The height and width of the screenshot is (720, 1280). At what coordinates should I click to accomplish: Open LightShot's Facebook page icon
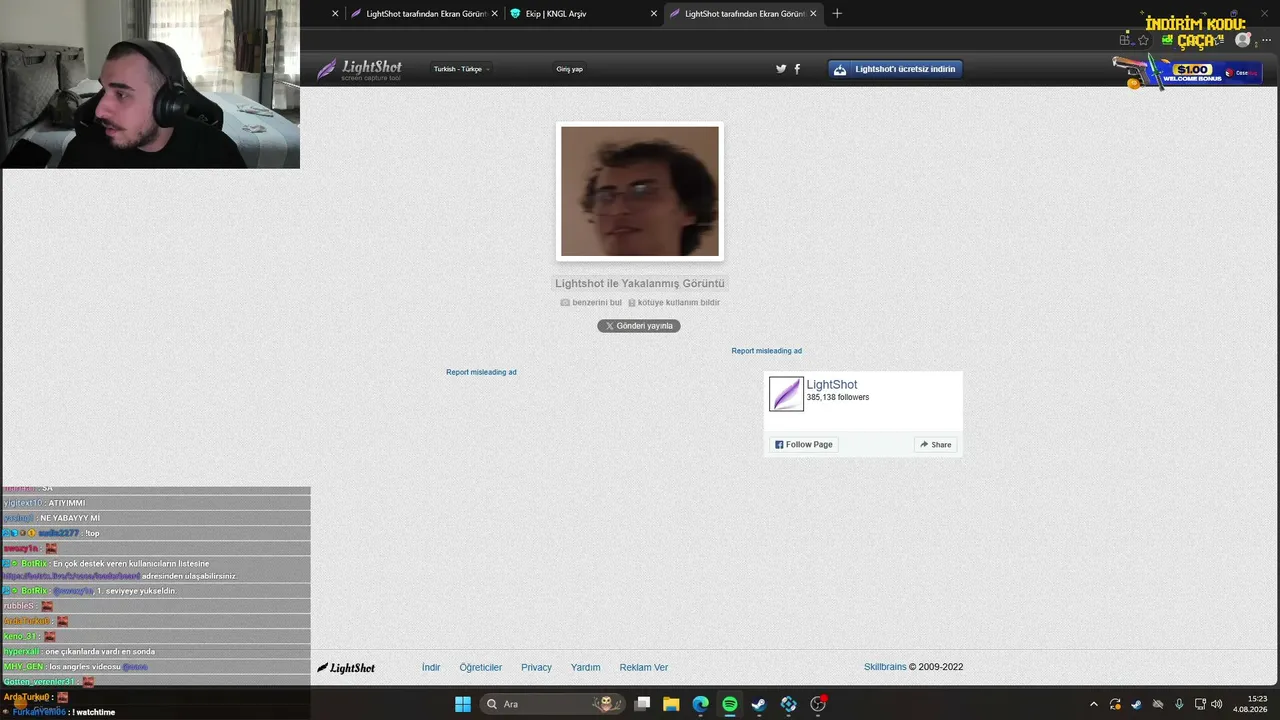[x=797, y=69]
